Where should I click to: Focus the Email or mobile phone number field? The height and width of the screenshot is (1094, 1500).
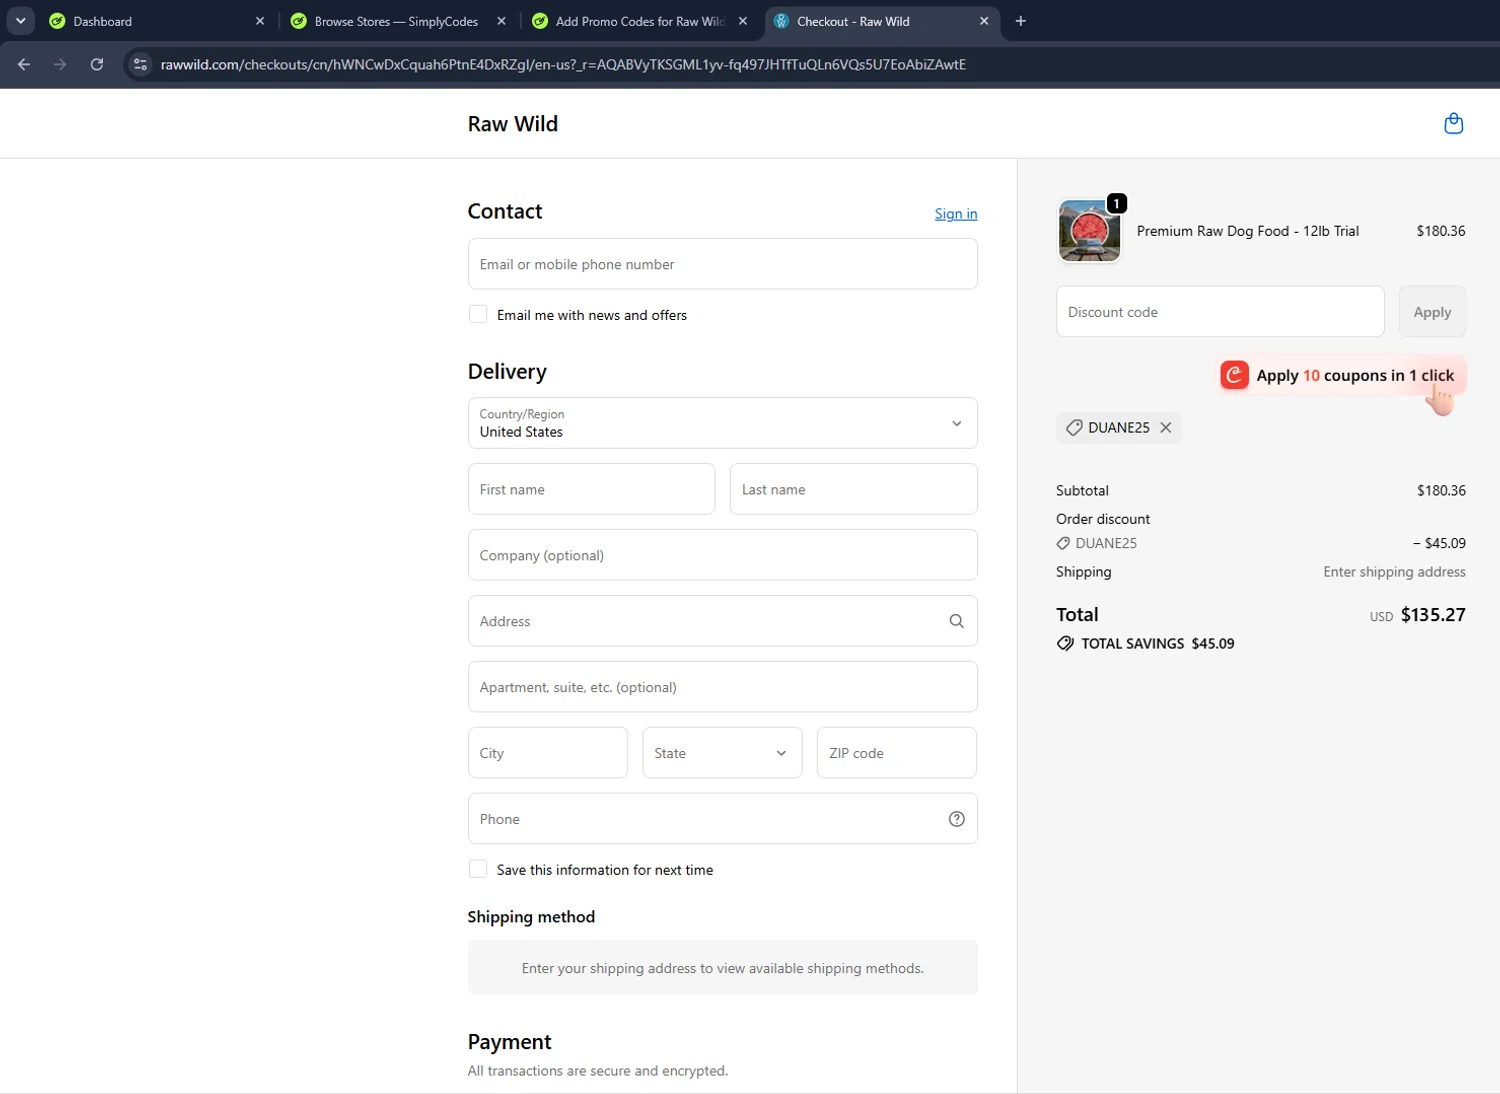click(x=722, y=264)
